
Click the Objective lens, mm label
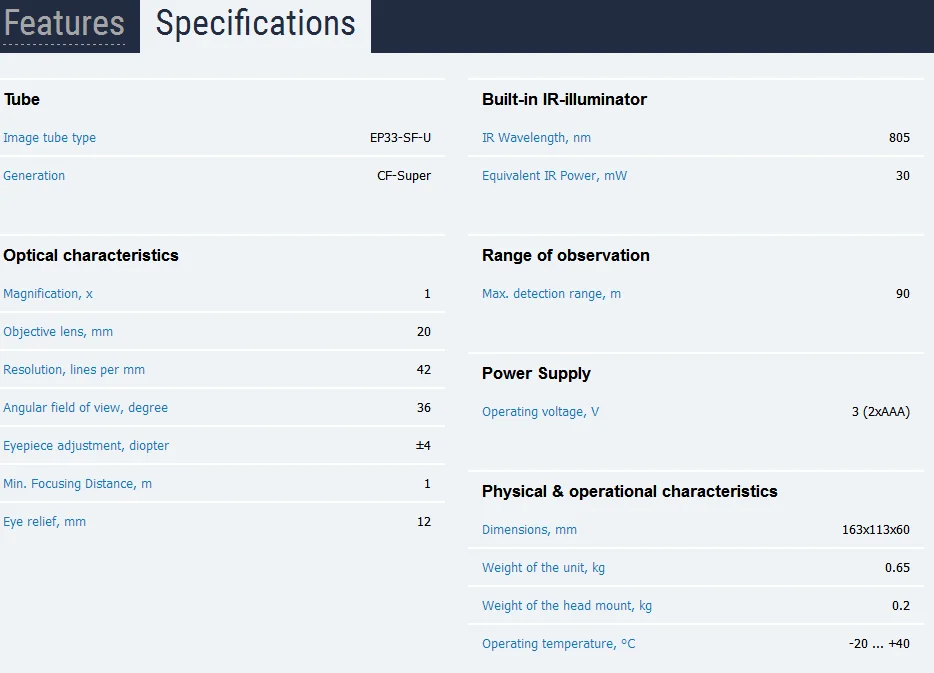[58, 332]
